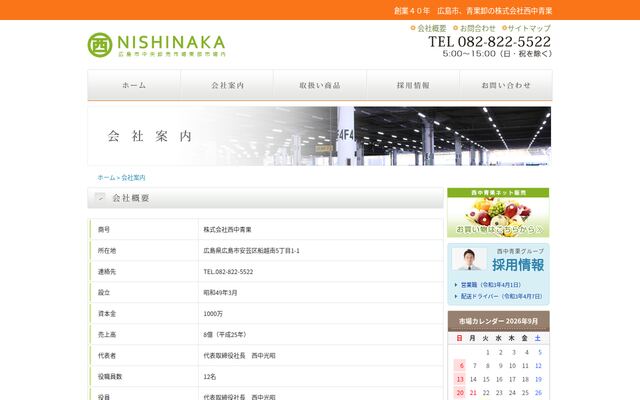Viewport: 640px width, 400px height.
Task: Click the address 広島県広島市安芸区船越南5丁目1-1
Action: pyautogui.click(x=251, y=251)
